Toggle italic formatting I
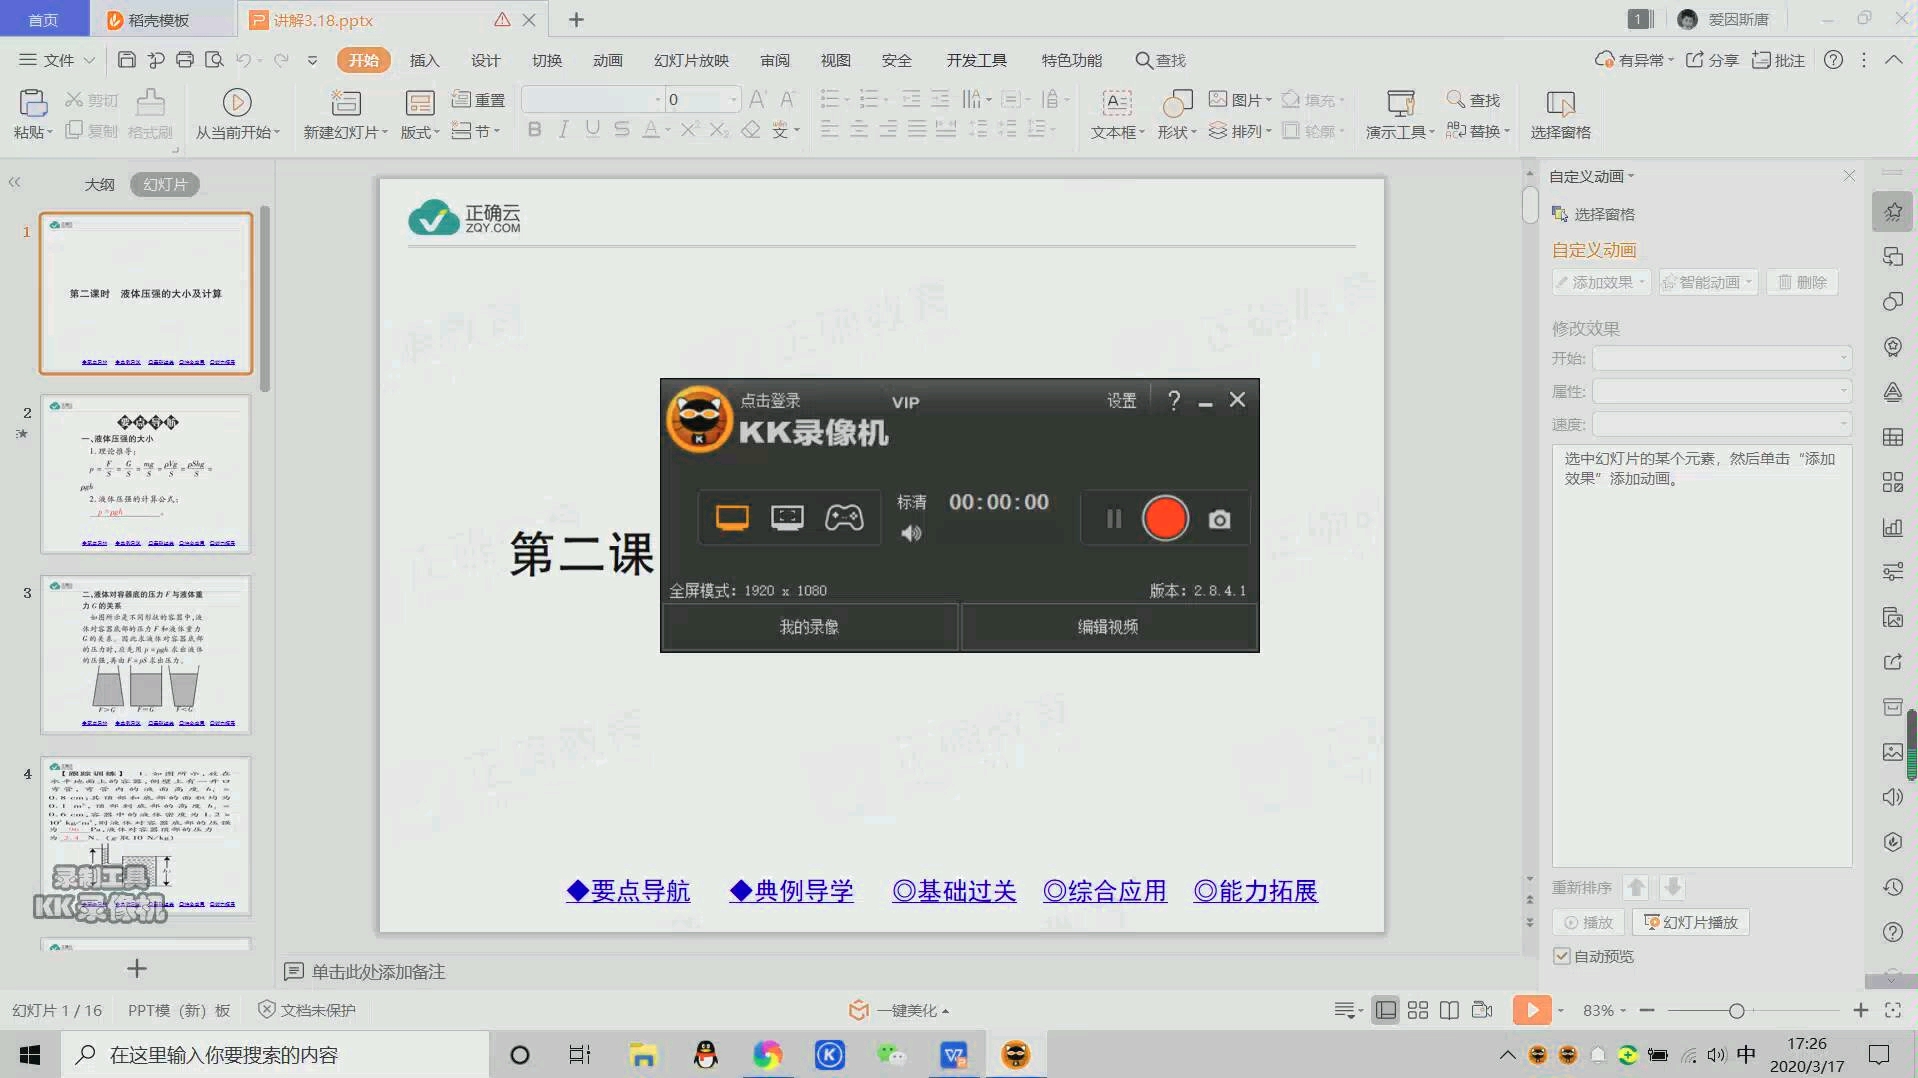1918x1078 pixels. point(564,130)
